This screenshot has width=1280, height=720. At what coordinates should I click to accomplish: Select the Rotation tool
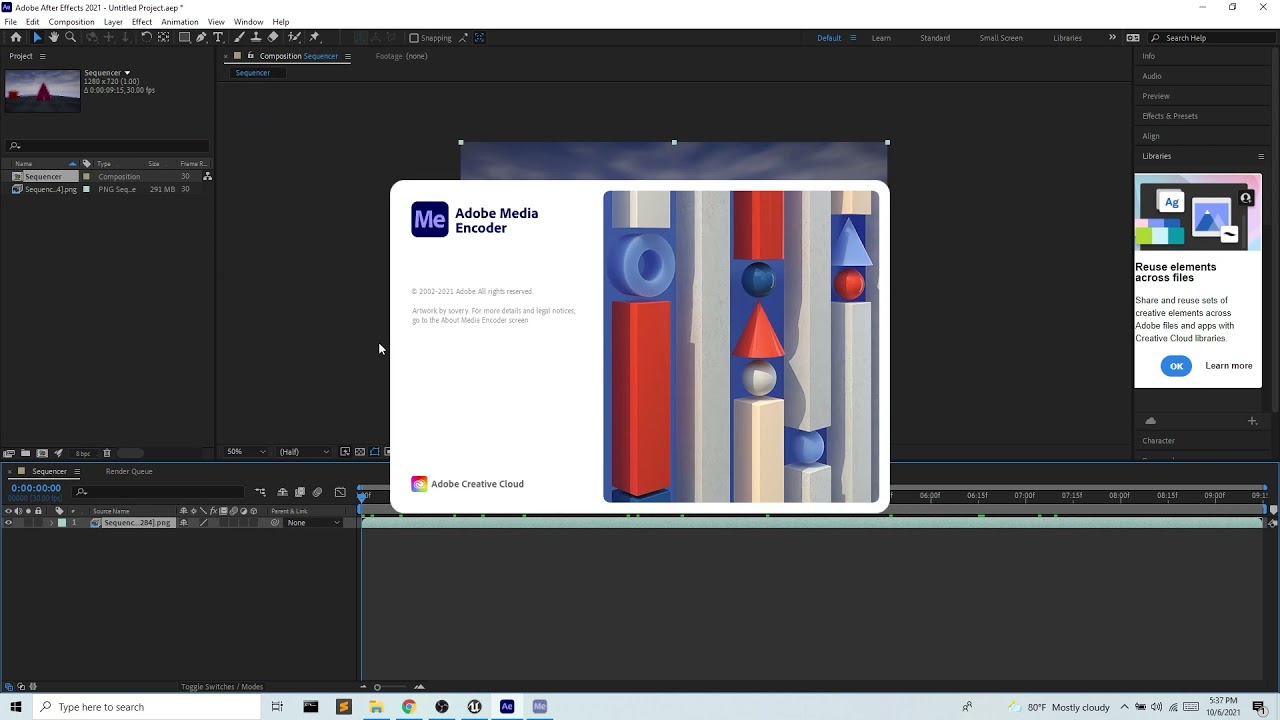coord(146,37)
